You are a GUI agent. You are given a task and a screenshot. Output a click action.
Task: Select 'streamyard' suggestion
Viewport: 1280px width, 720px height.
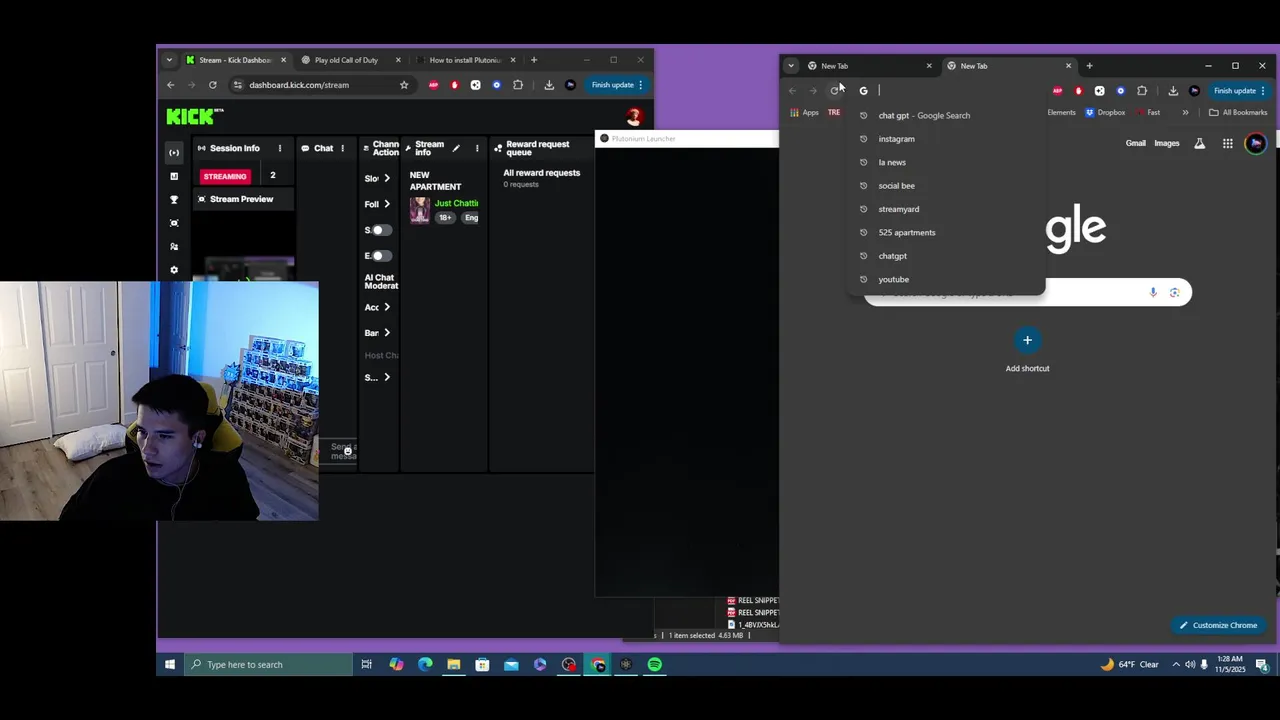pyautogui.click(x=945, y=209)
